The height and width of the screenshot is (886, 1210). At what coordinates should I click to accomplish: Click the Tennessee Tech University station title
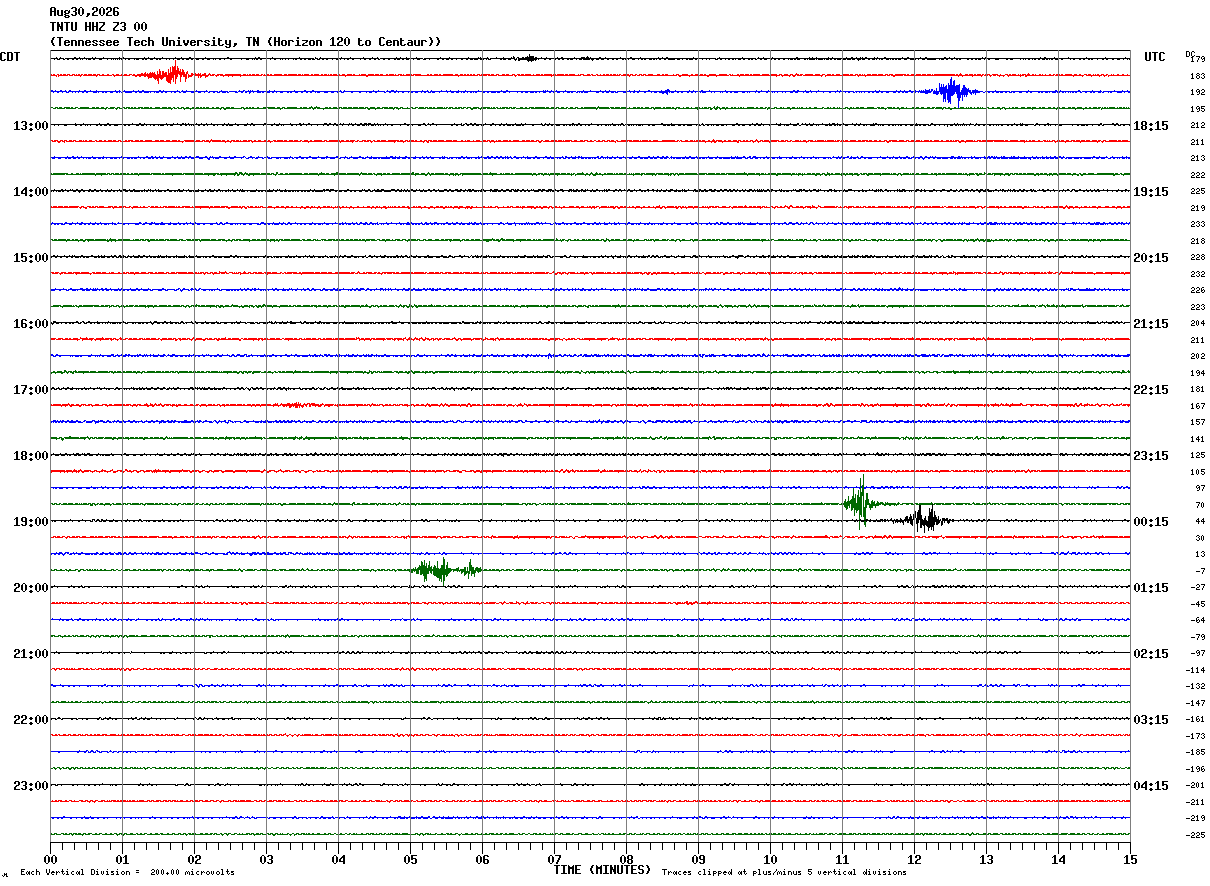(245, 42)
